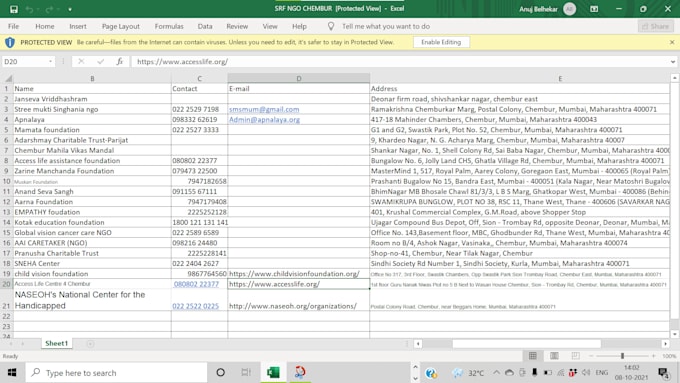Viewport: 680px width, 383px height.
Task: Click the horizontal scrollbar left arrow
Action: coord(418,344)
